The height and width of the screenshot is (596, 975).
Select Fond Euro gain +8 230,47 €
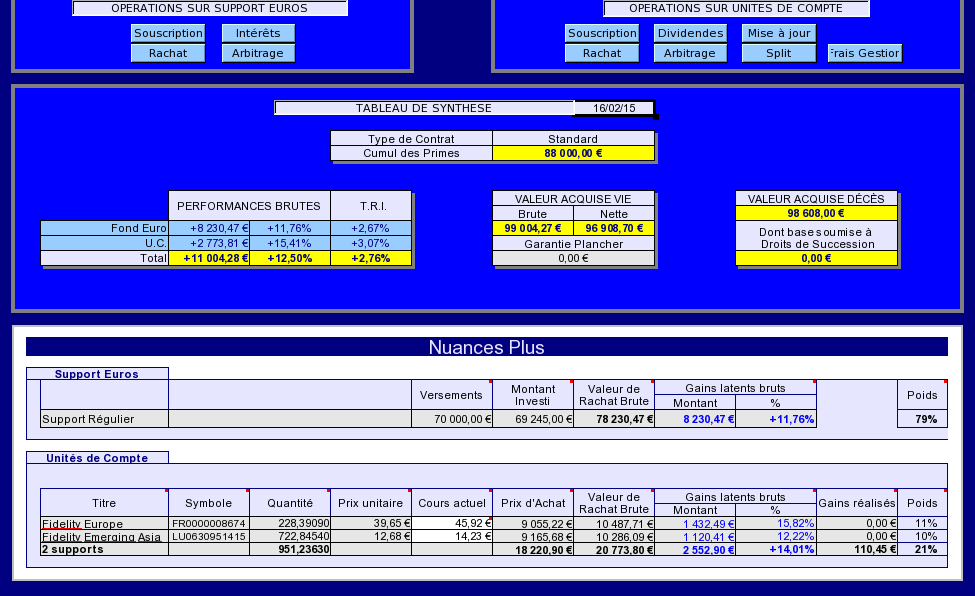[x=209, y=228]
